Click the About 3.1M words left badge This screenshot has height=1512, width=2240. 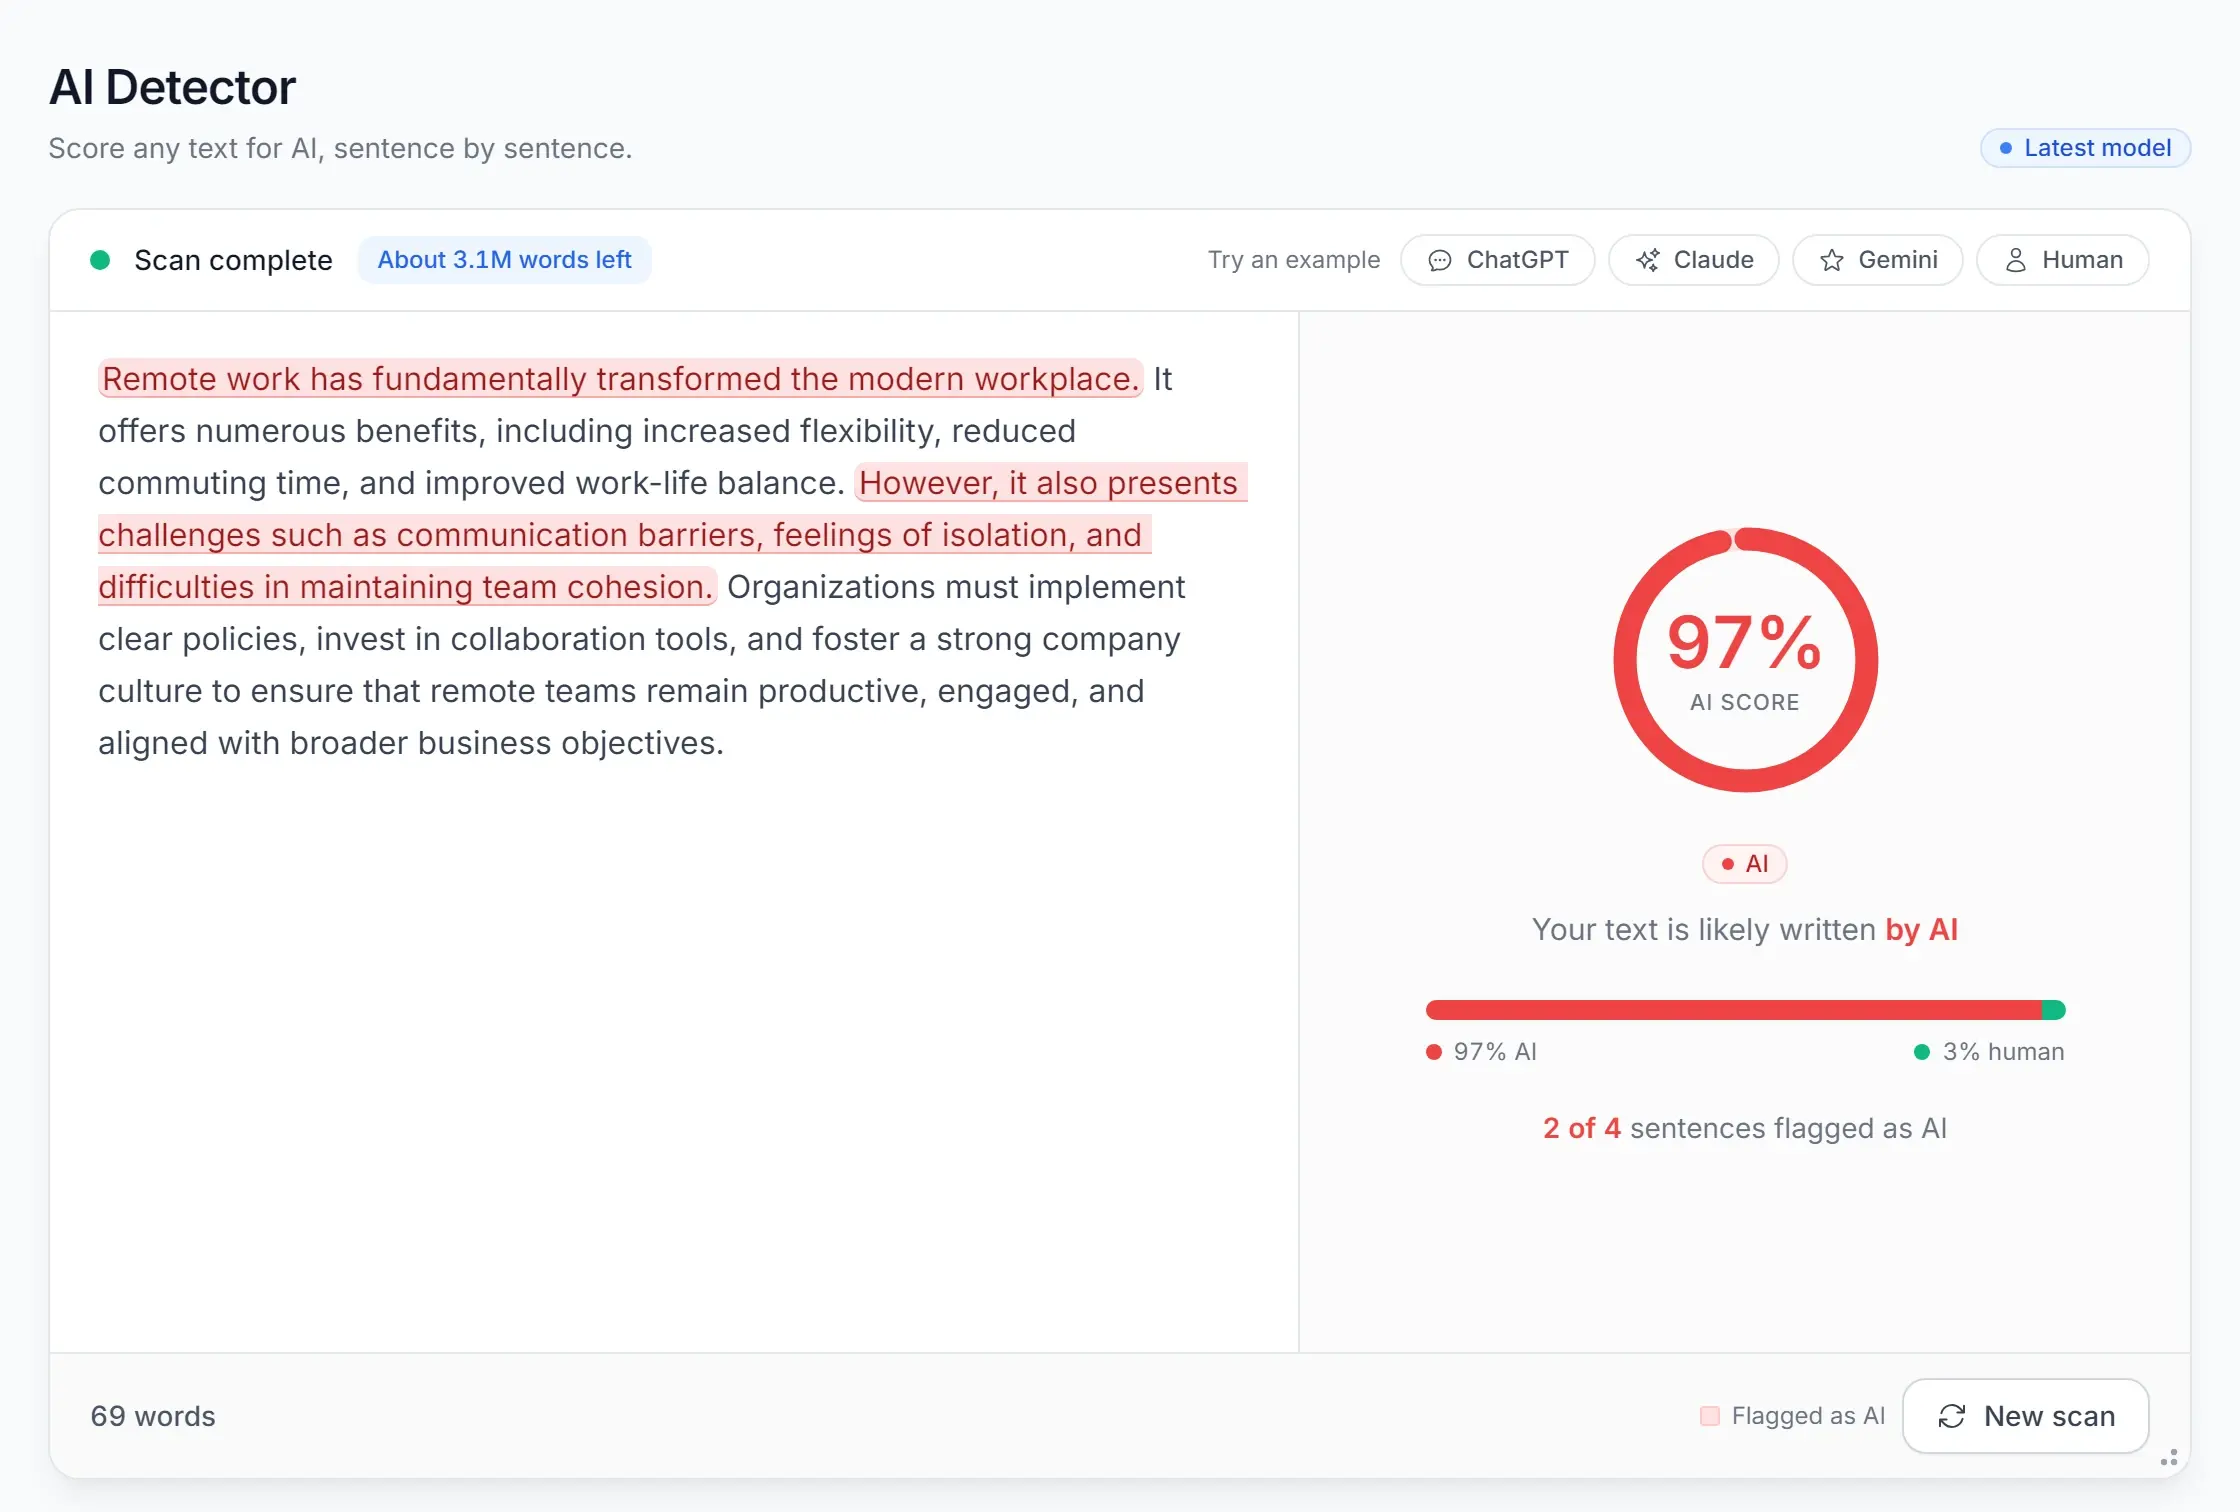coord(504,260)
